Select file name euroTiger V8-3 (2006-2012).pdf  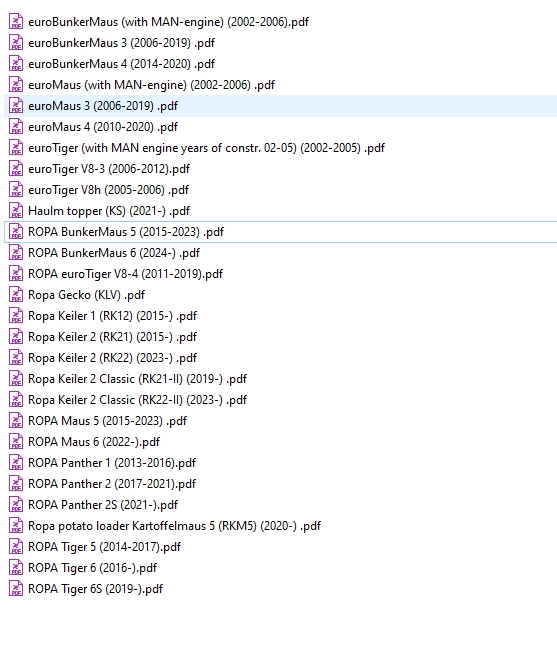[109, 169]
